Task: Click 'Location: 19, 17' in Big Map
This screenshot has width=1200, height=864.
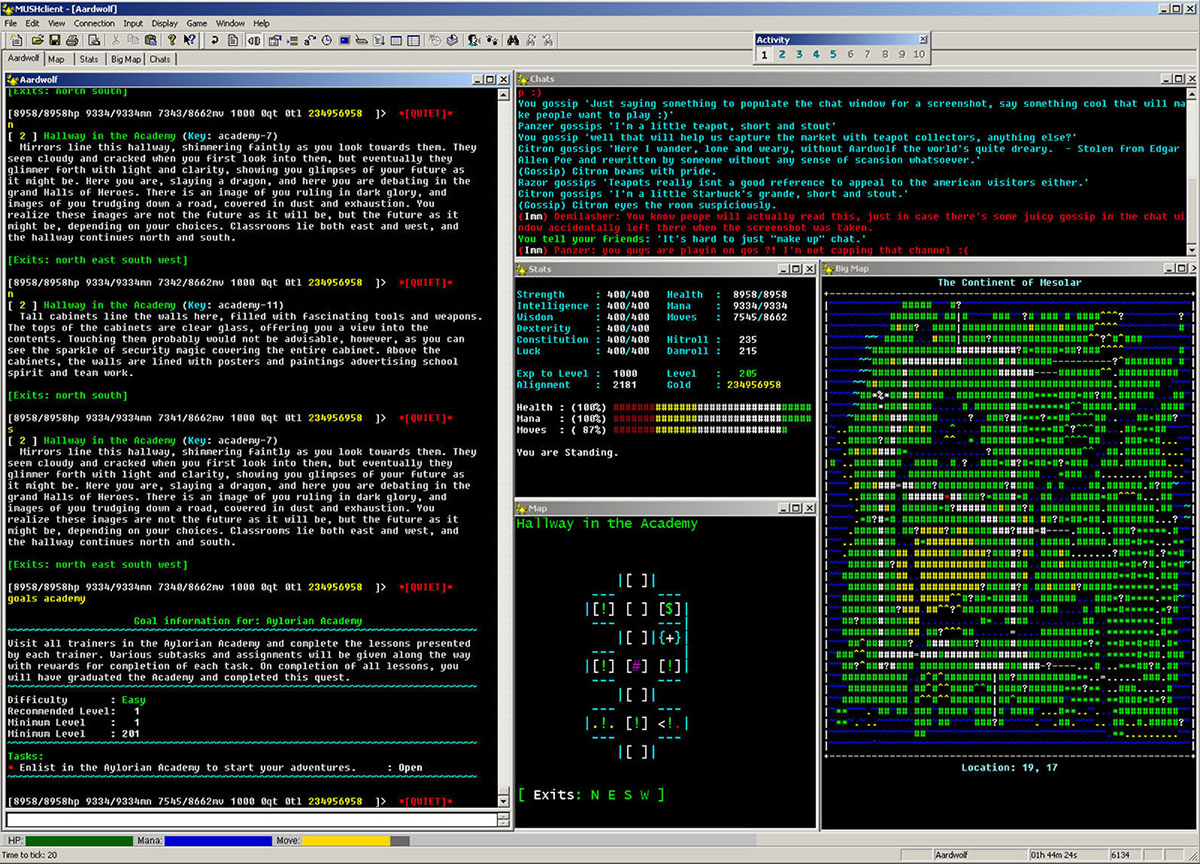Action: point(1008,768)
